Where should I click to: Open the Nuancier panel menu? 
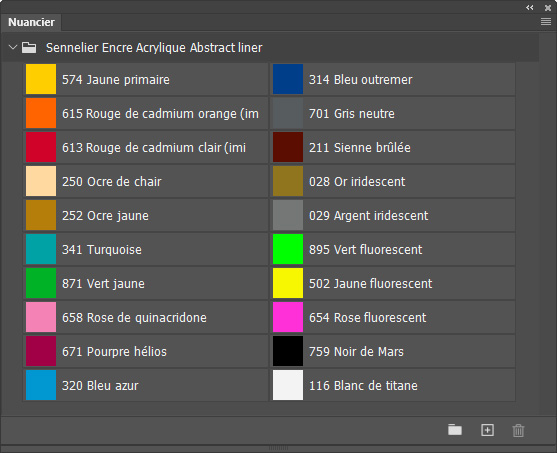[x=546, y=22]
